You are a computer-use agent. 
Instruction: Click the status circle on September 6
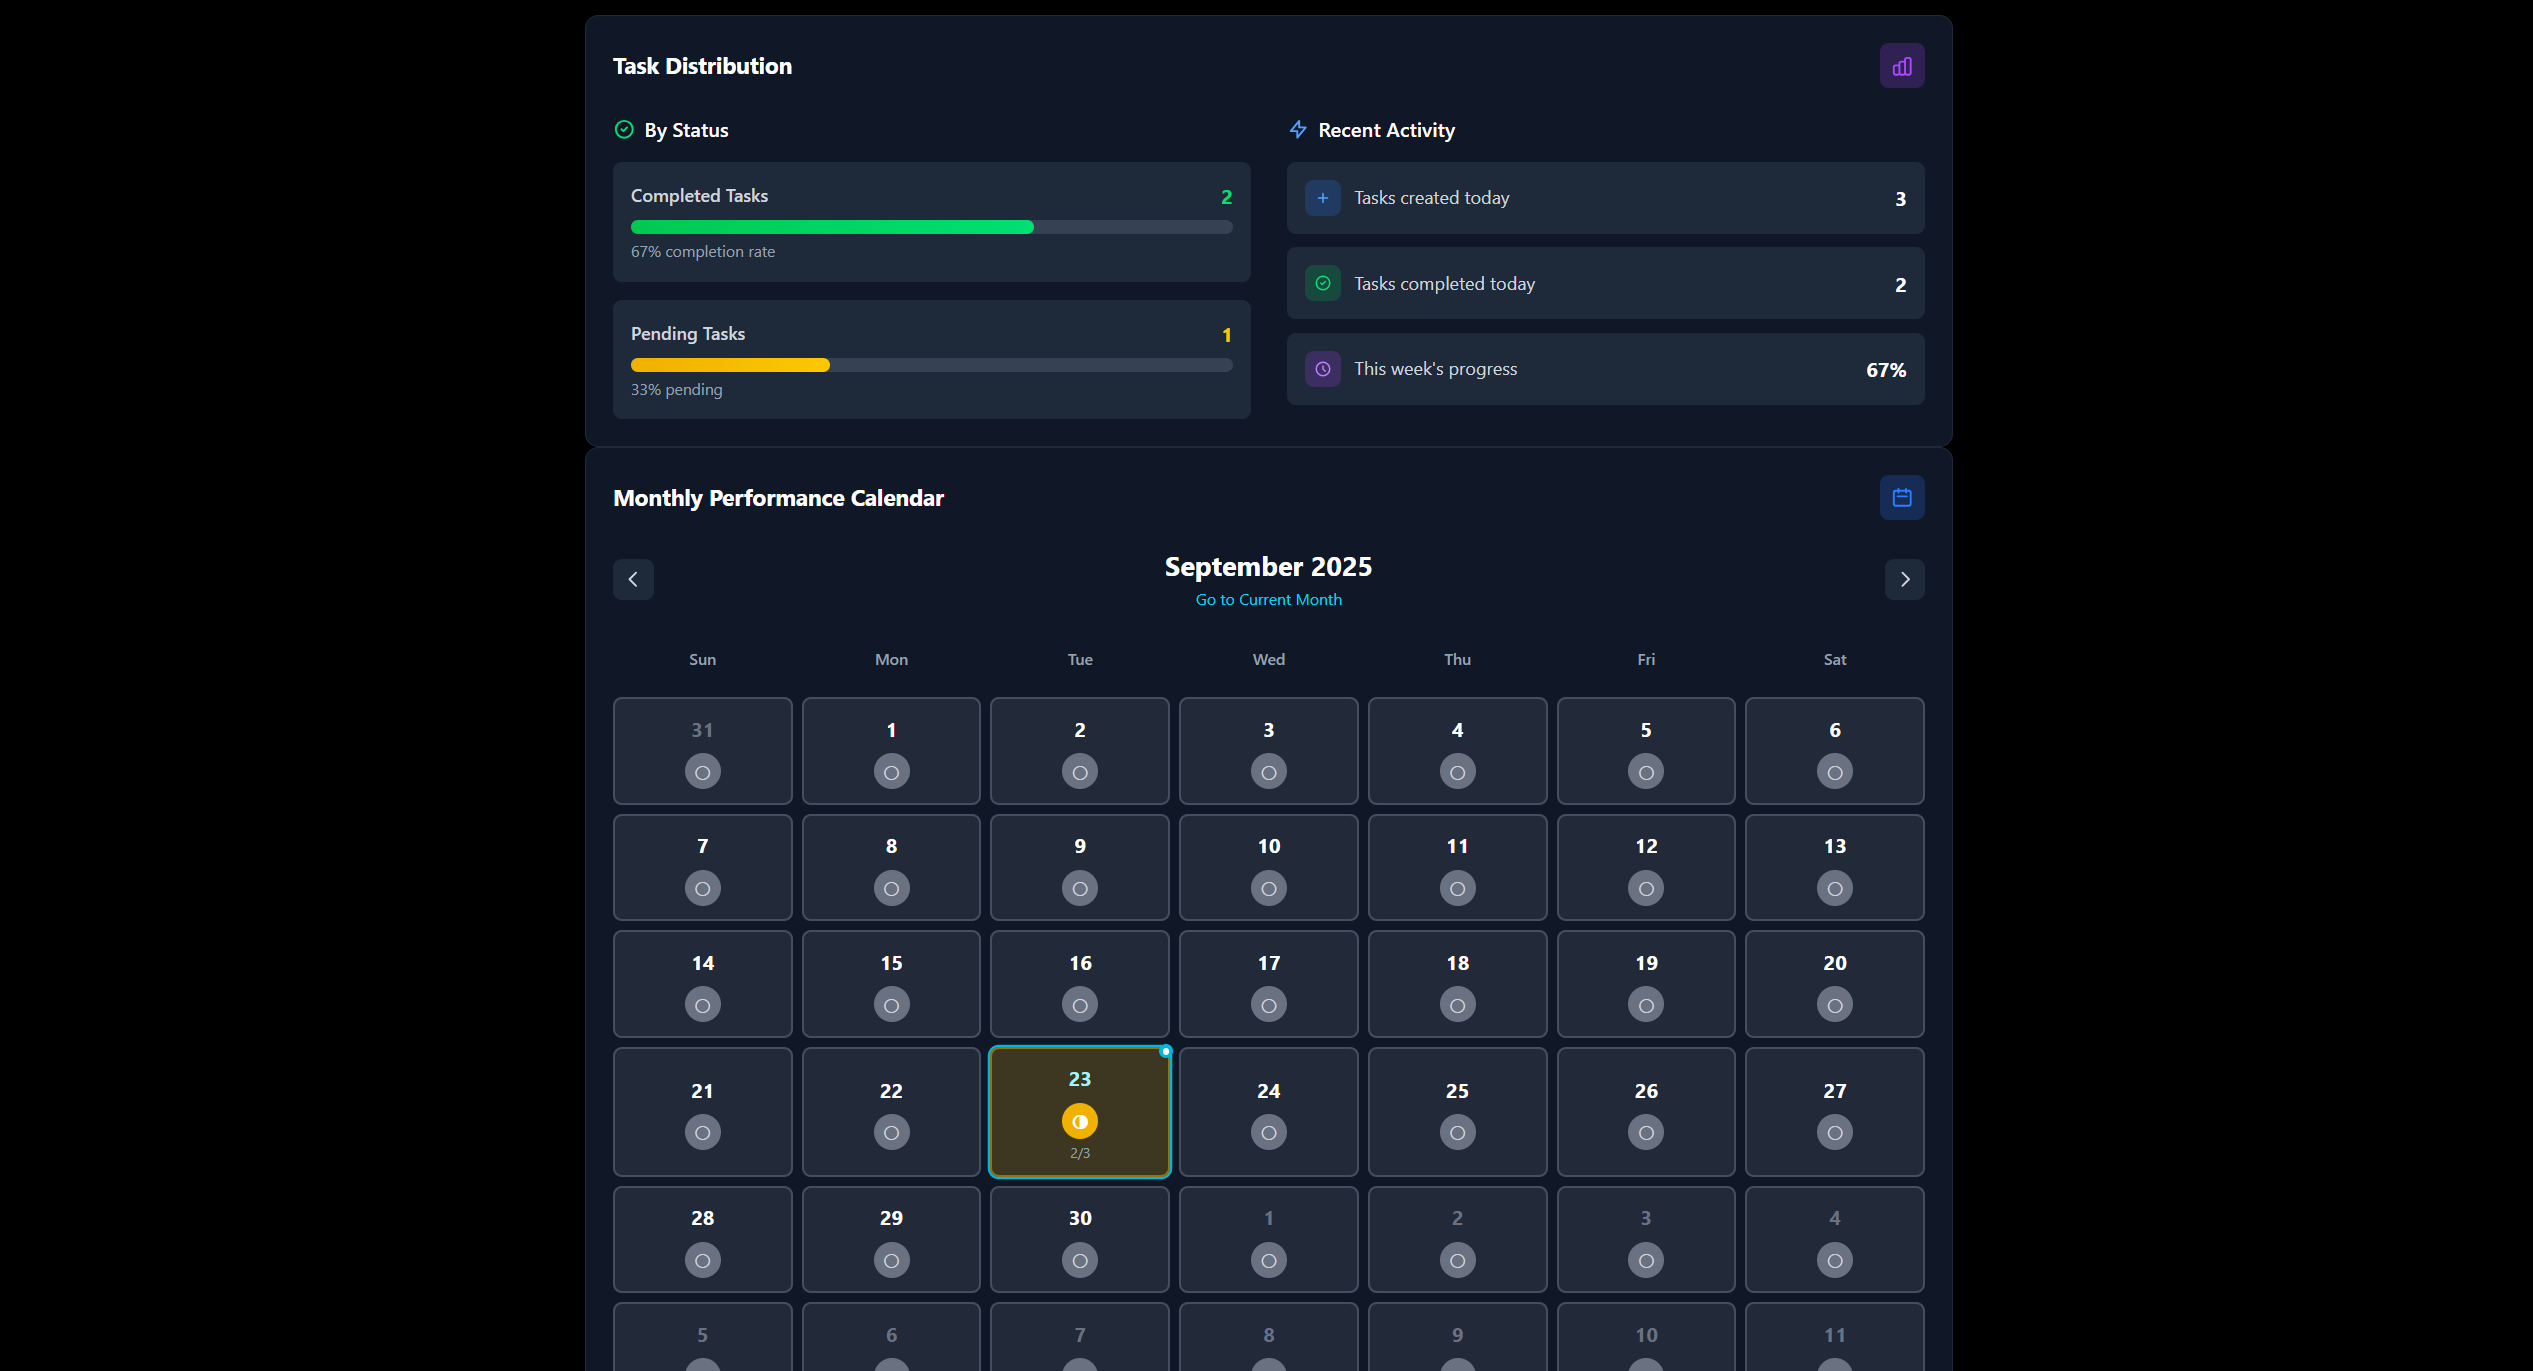point(1834,772)
